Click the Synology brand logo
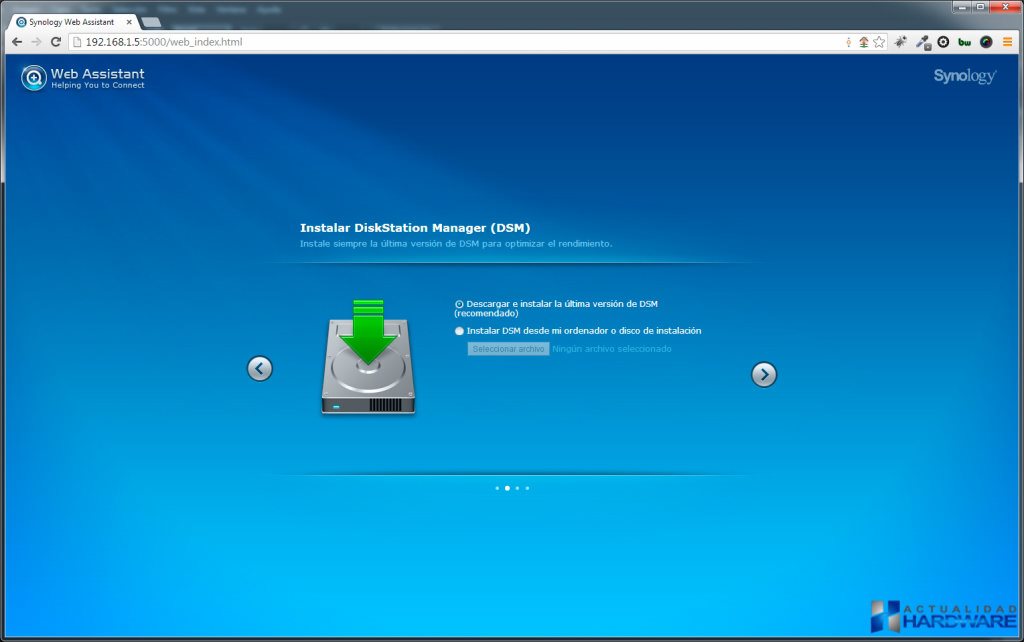1024x642 pixels. tap(964, 76)
